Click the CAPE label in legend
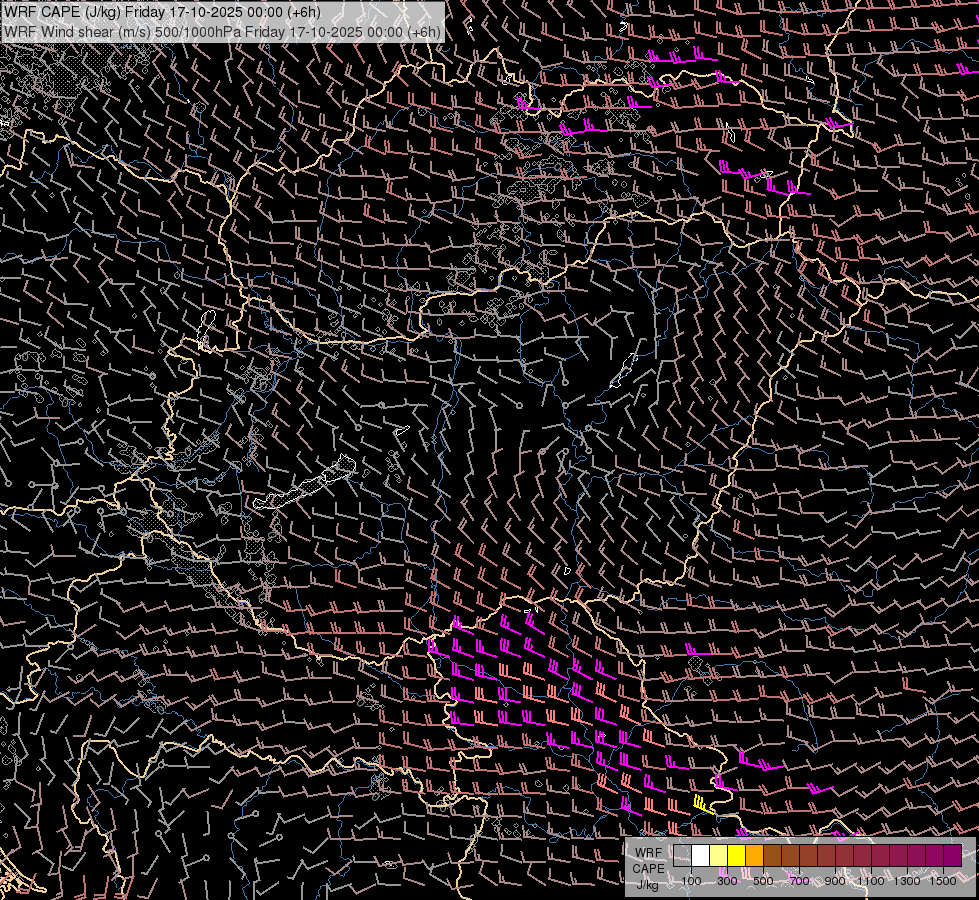This screenshot has height=900, width=979. click(648, 869)
